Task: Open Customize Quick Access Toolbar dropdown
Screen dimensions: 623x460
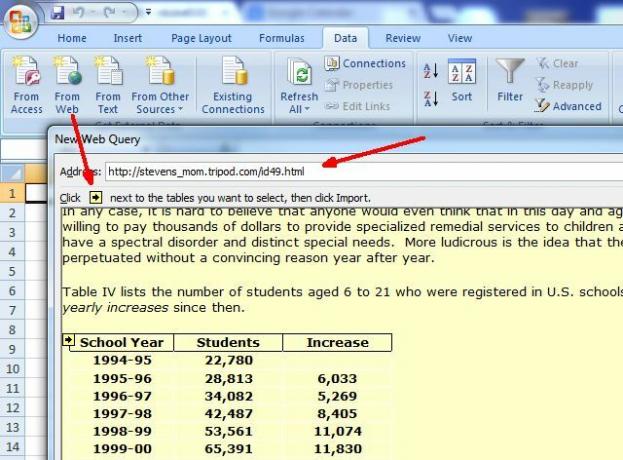Action: [x=148, y=12]
